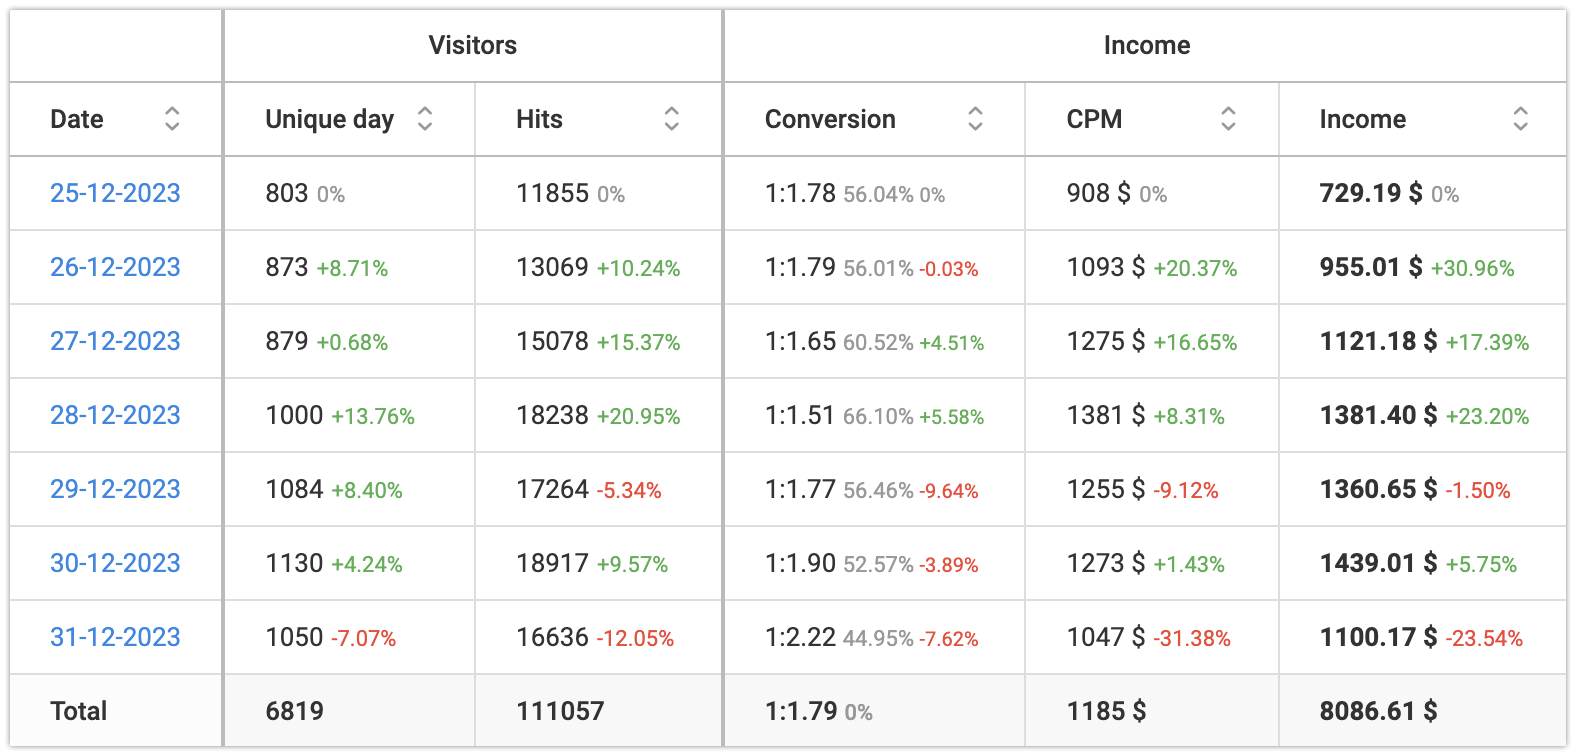Select income value 1381.40 $
Viewport: 1576px width, 756px height.
point(1378,415)
